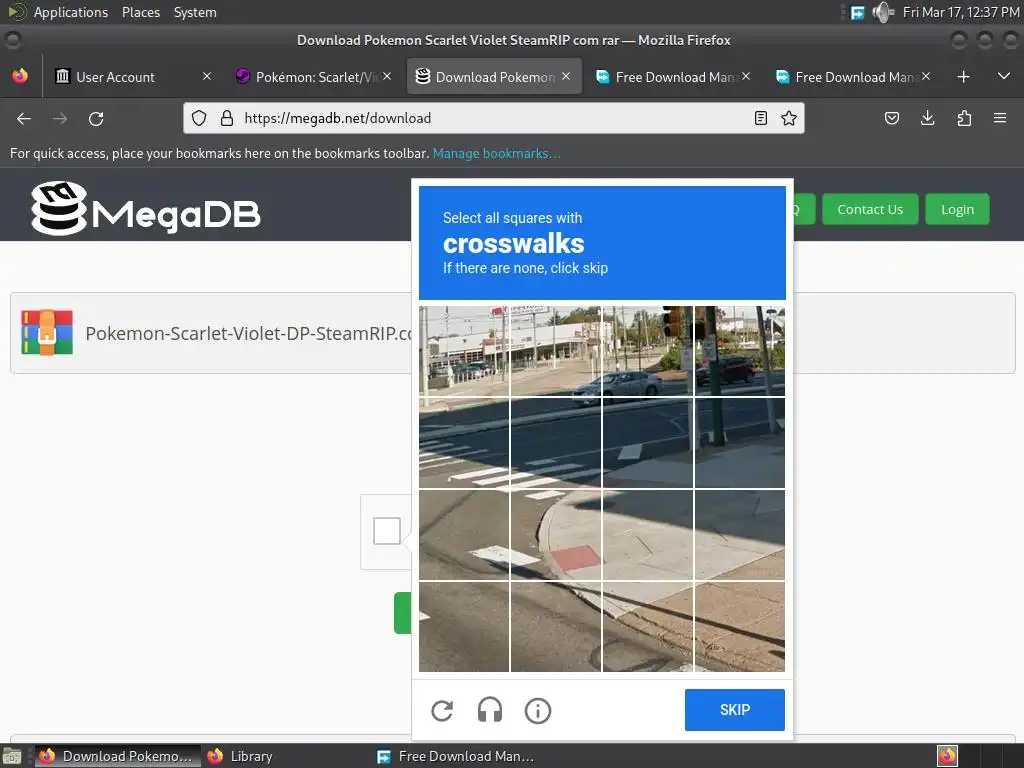Click the Firefox View icon

point(20,76)
